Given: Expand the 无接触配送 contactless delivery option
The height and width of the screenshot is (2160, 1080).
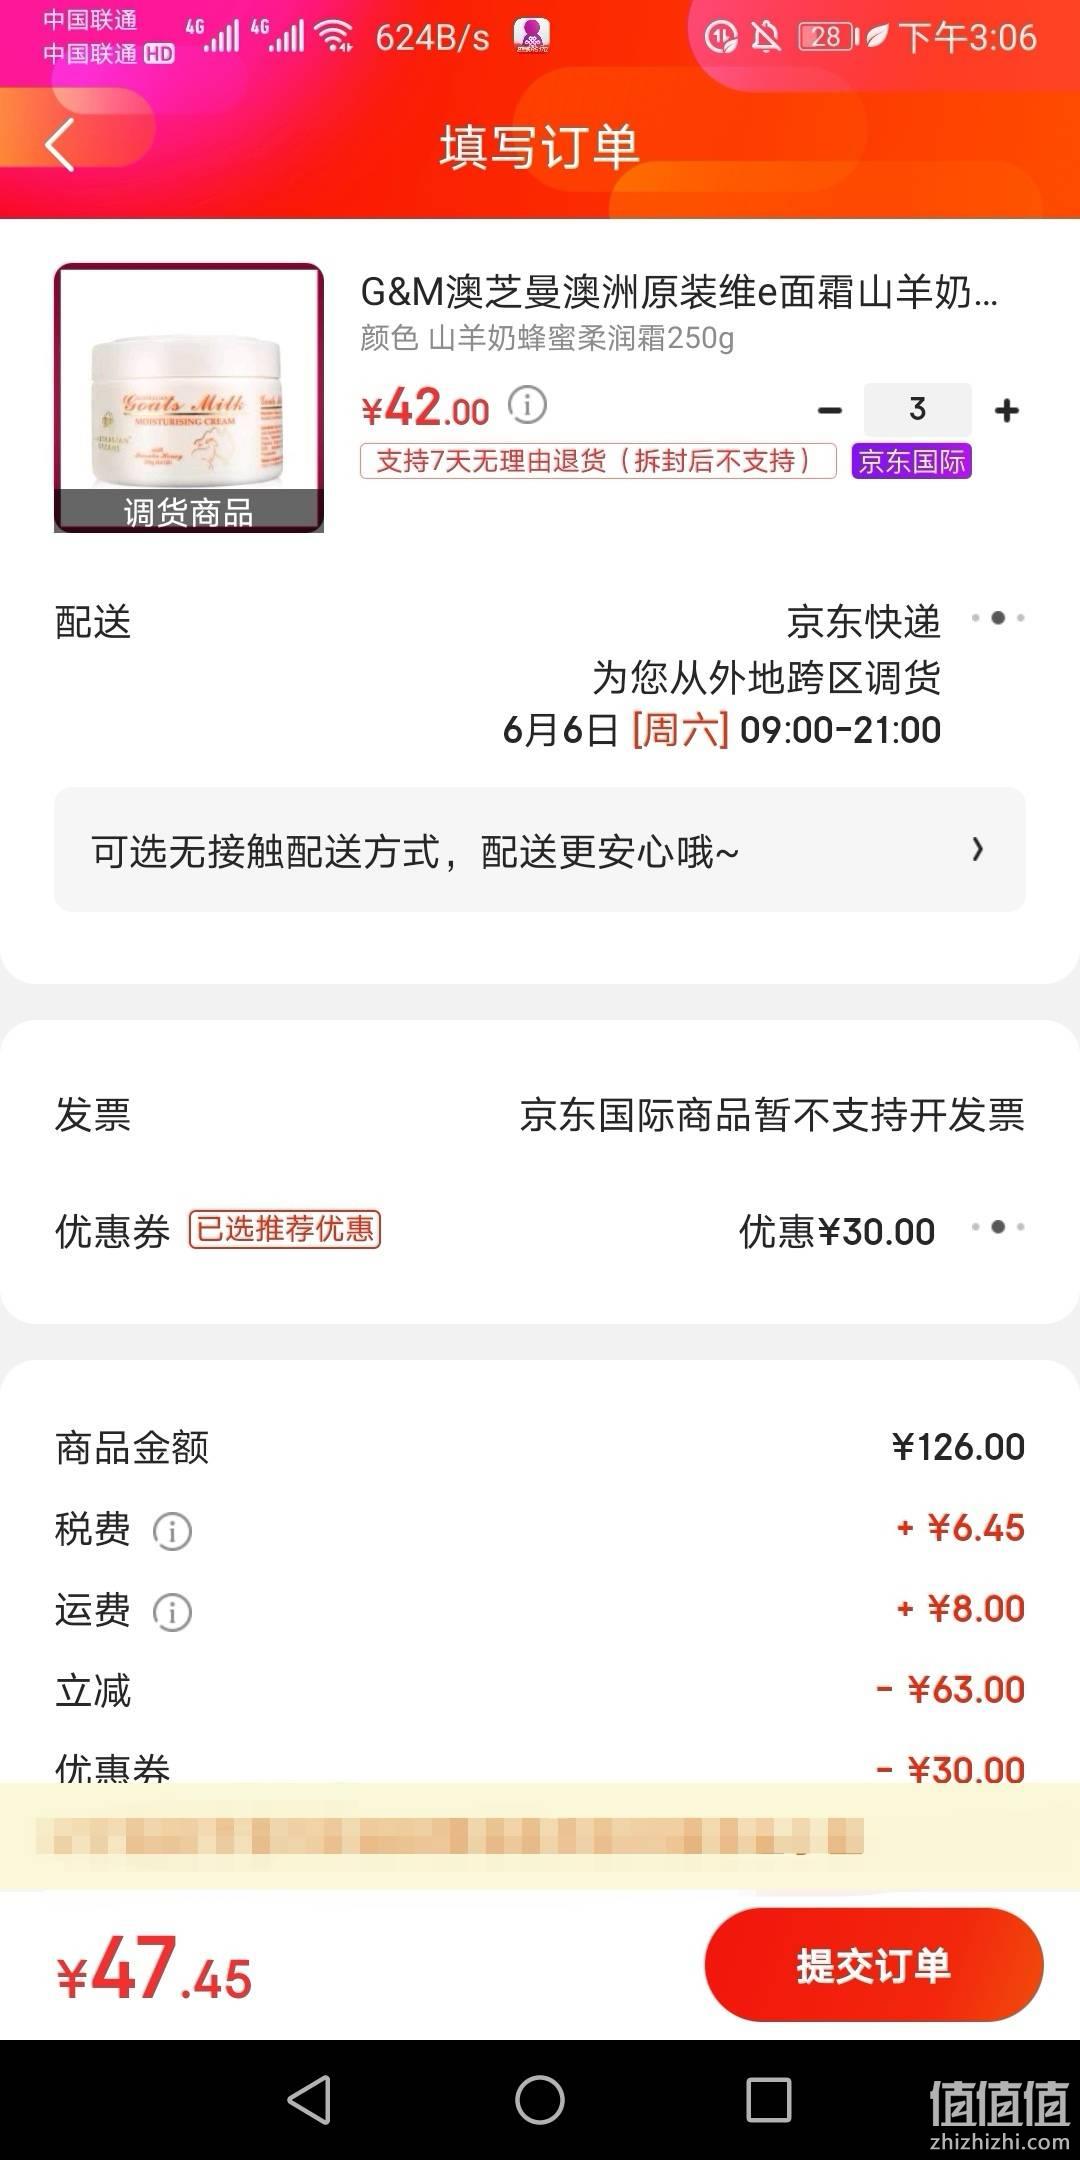Looking at the screenshot, I should [x=540, y=850].
